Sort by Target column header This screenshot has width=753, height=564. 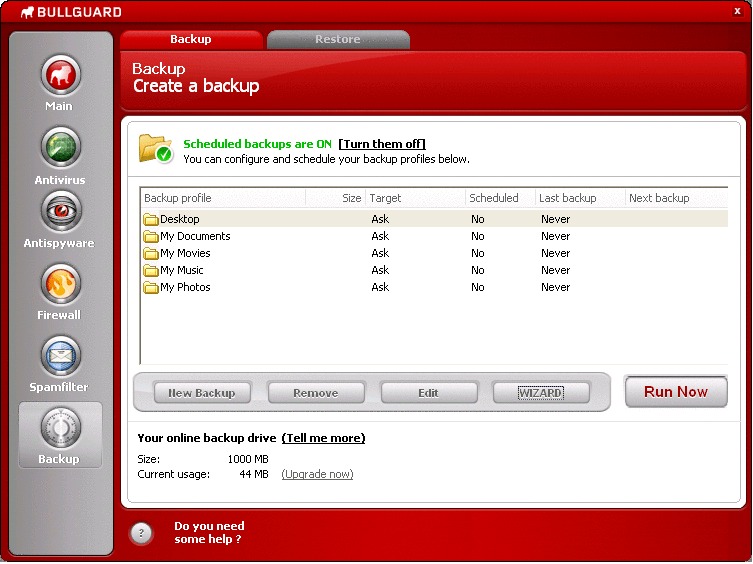(x=415, y=198)
